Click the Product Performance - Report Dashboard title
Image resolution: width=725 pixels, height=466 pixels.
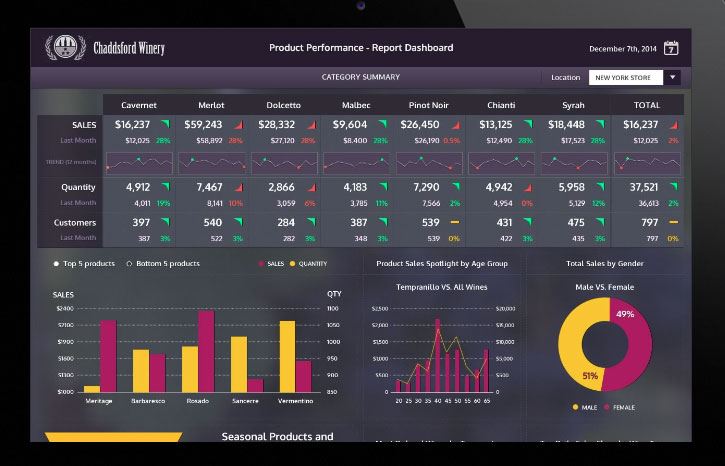pos(361,48)
